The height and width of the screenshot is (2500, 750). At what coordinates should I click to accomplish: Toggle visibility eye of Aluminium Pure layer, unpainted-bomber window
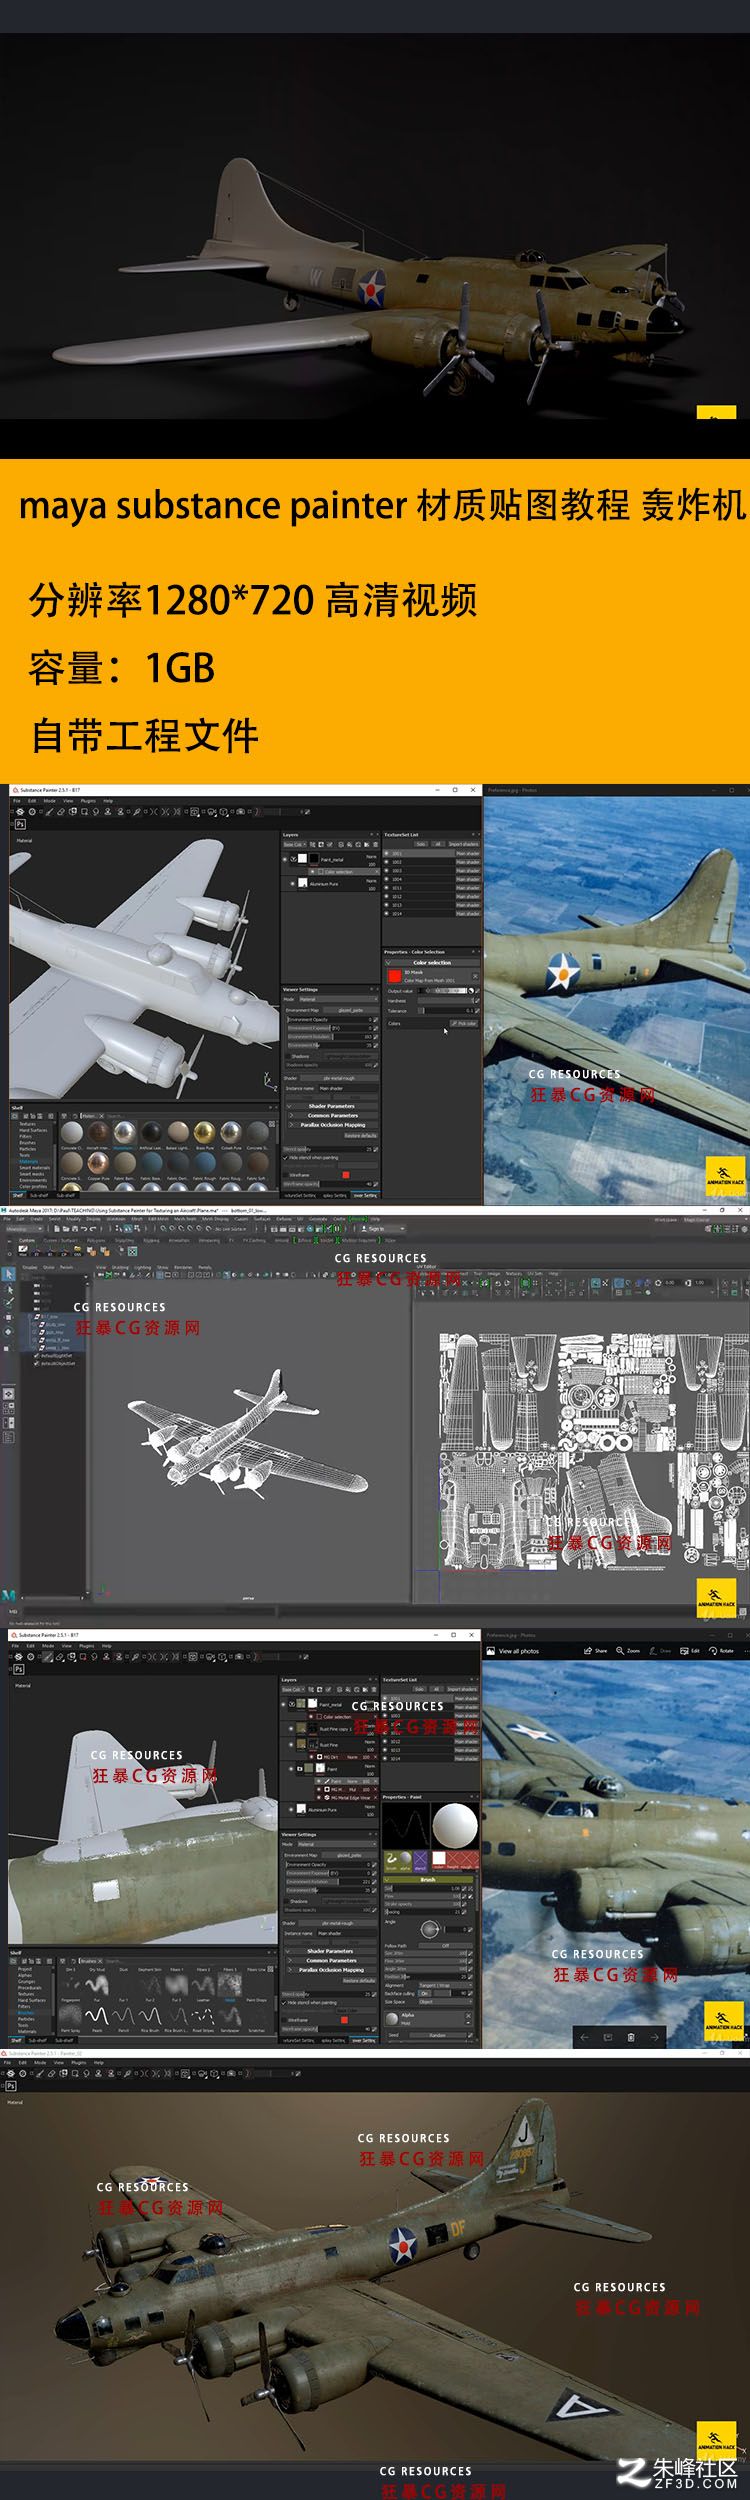(292, 883)
